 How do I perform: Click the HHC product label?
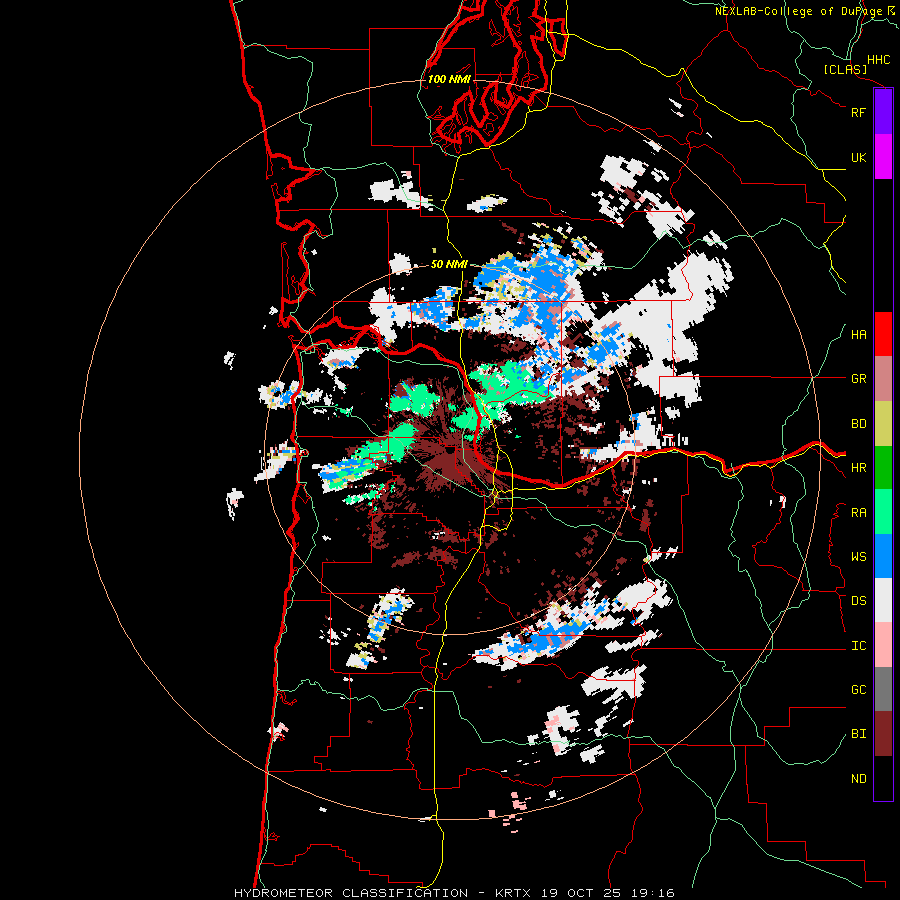879,60
